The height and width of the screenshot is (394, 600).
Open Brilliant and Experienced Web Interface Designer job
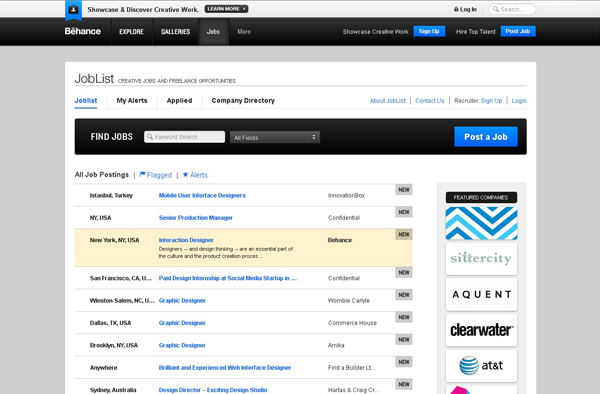click(x=225, y=368)
